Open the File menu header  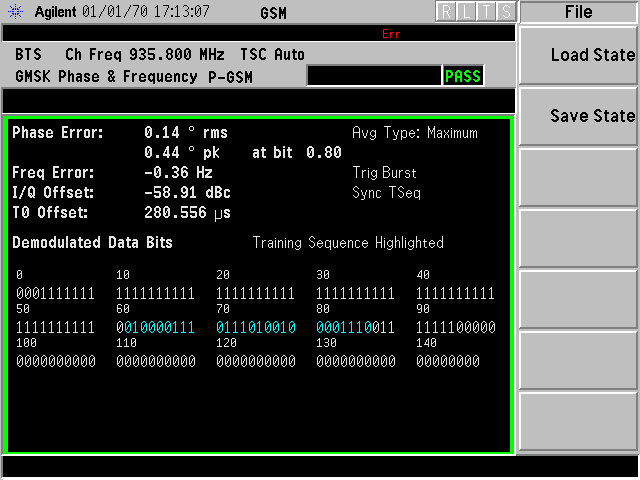tap(578, 12)
